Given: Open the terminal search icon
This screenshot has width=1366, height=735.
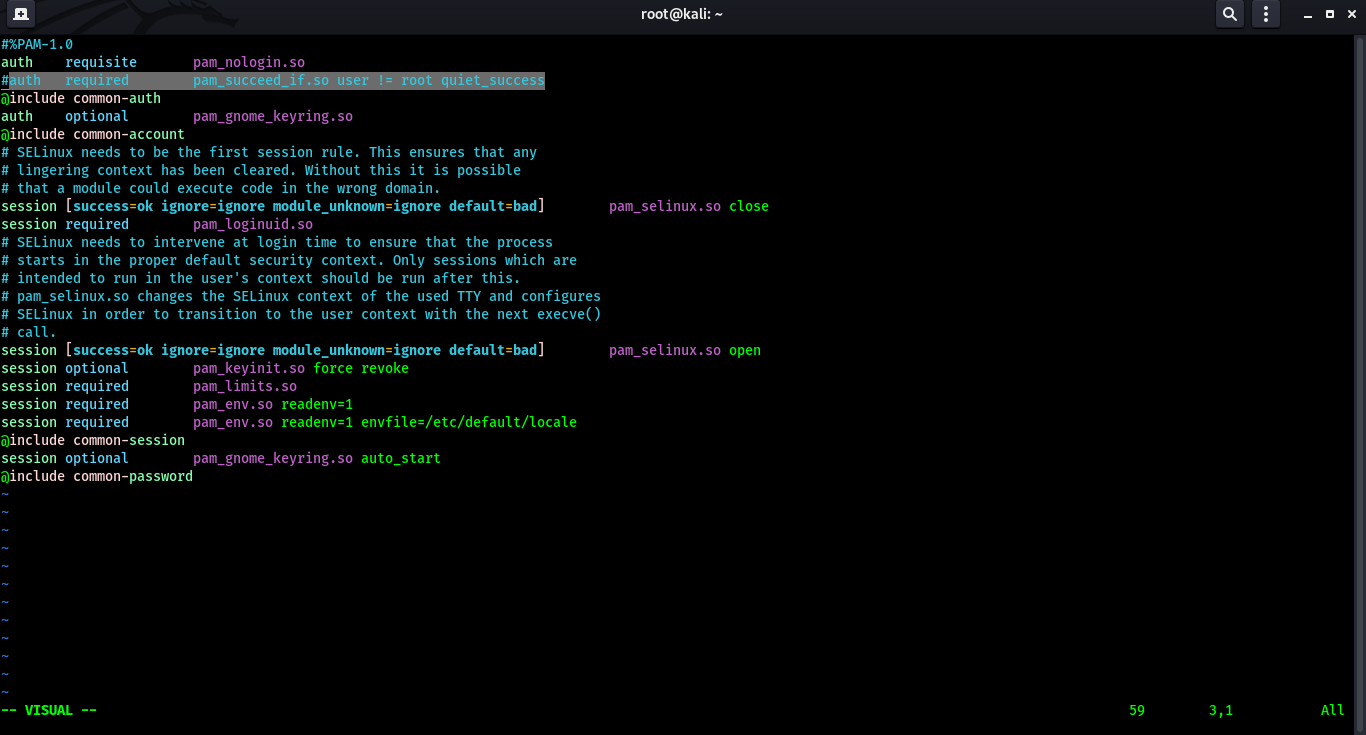Looking at the screenshot, I should [1229, 14].
